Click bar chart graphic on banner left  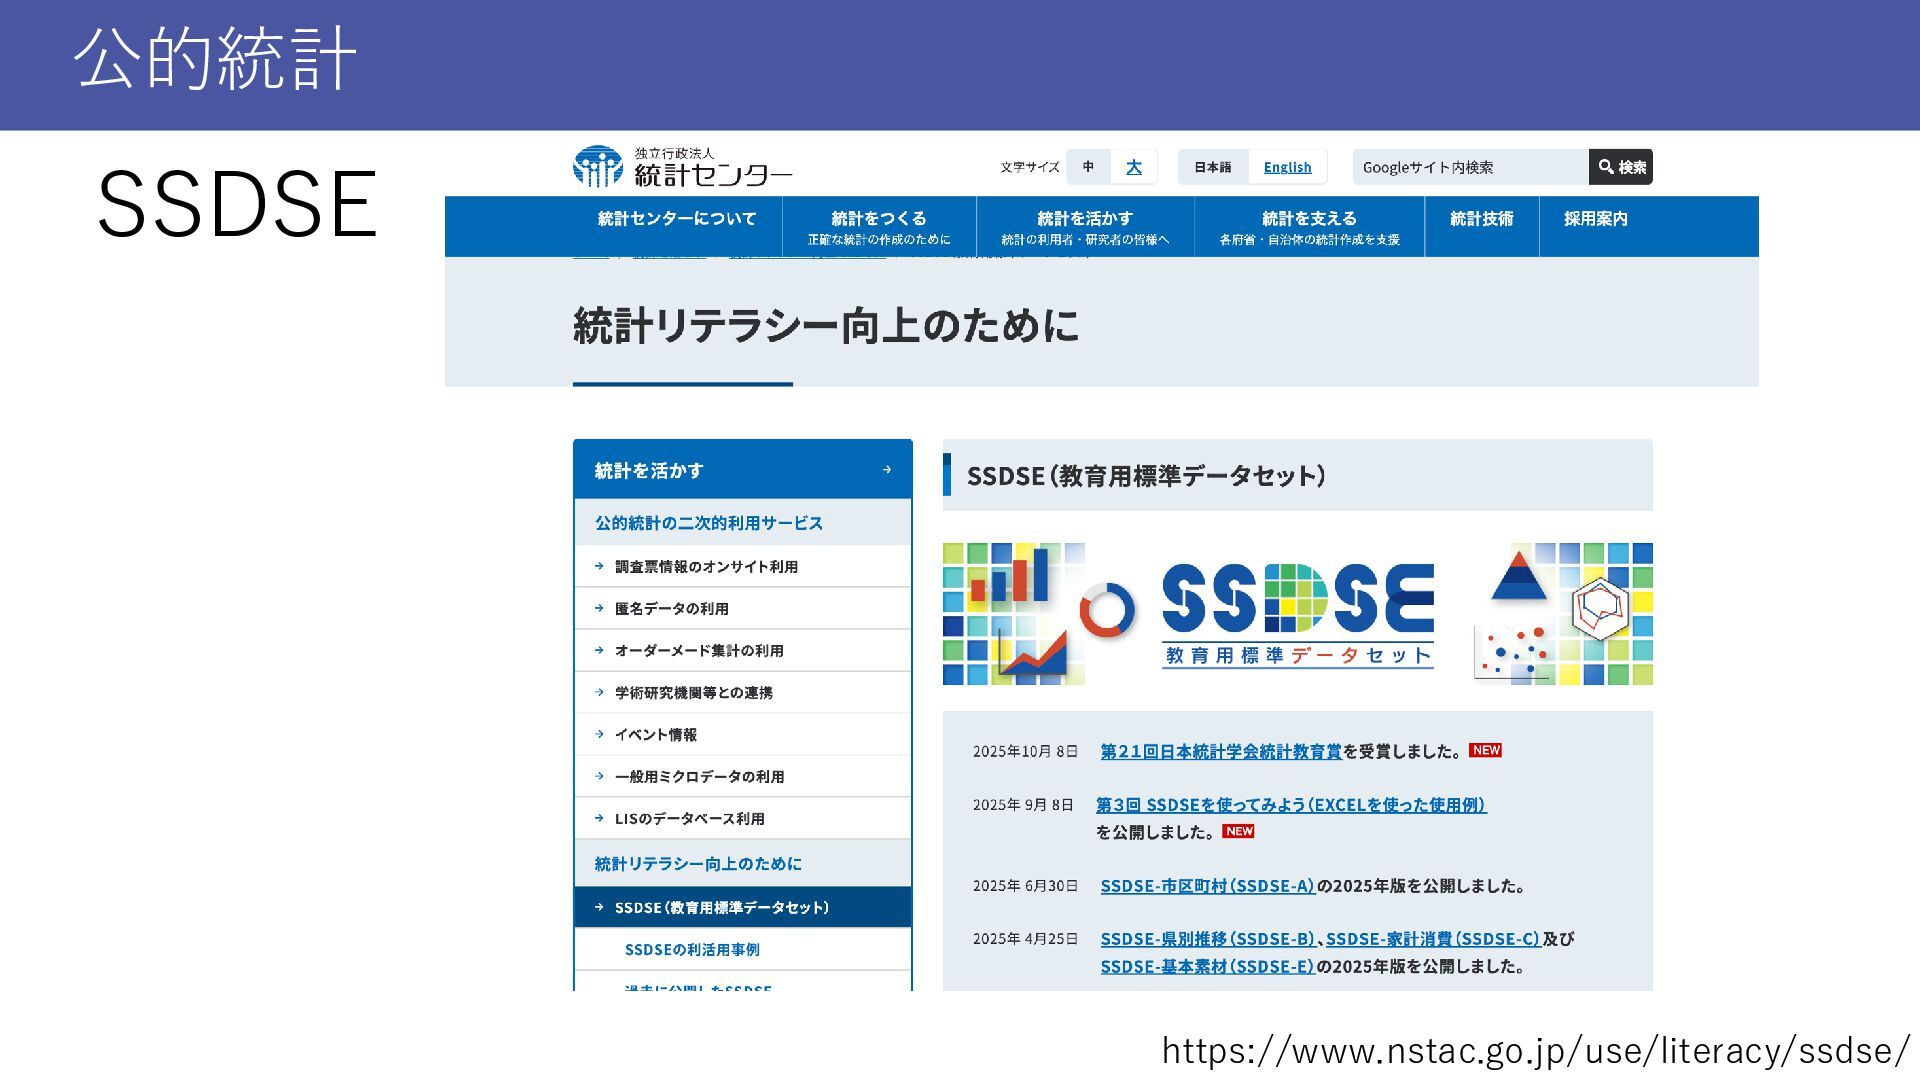click(1010, 578)
